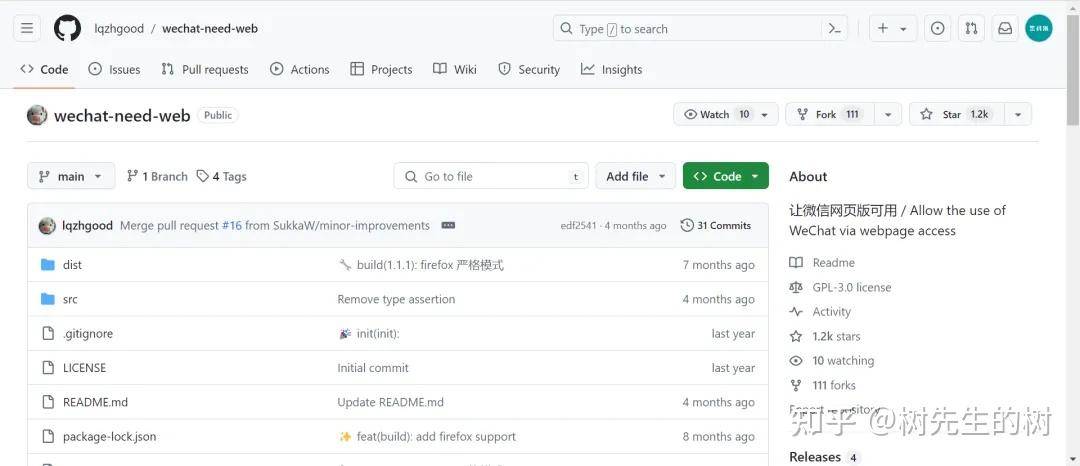The image size is (1080, 466).
Task: Open the global issues icon in header
Action: pos(937,28)
